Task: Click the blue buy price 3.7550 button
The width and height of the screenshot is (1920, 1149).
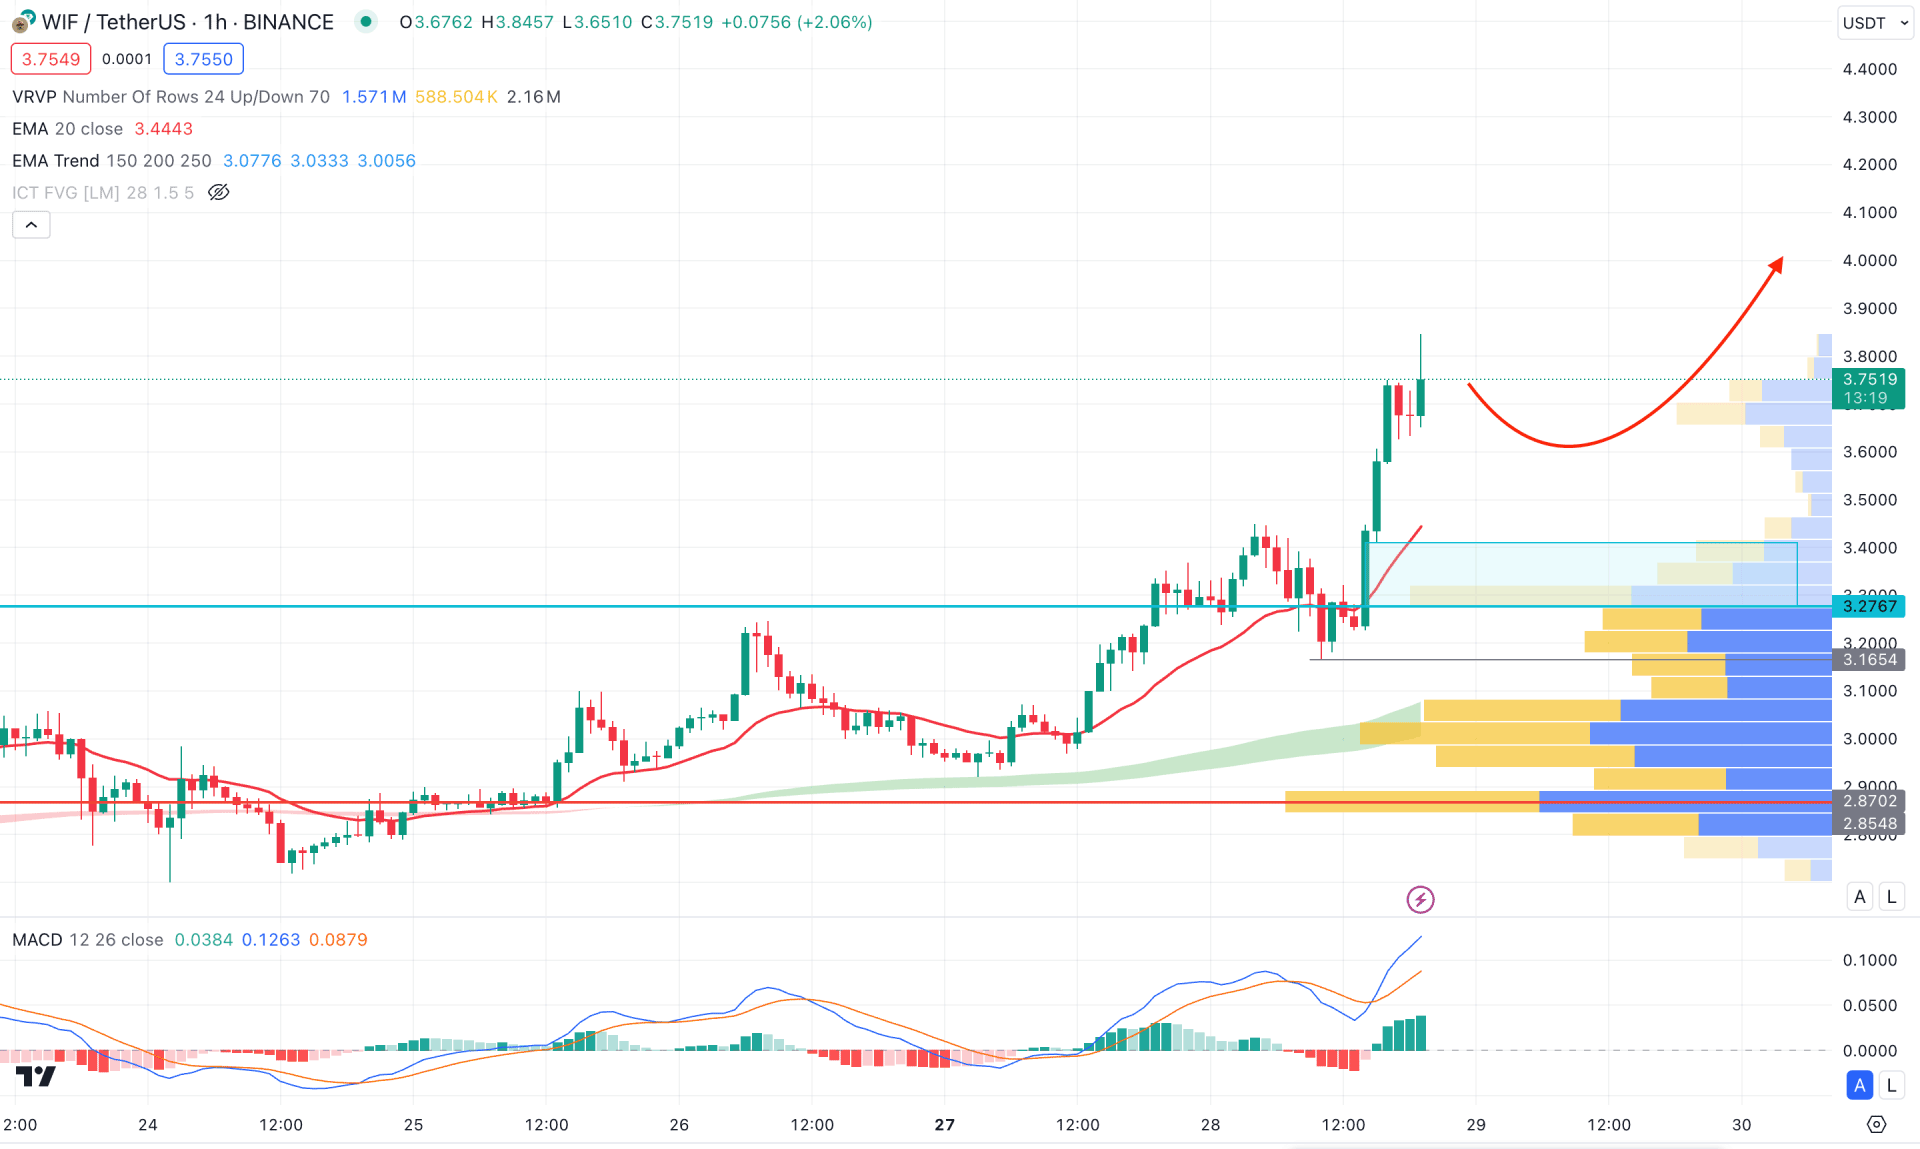Action: click(203, 59)
